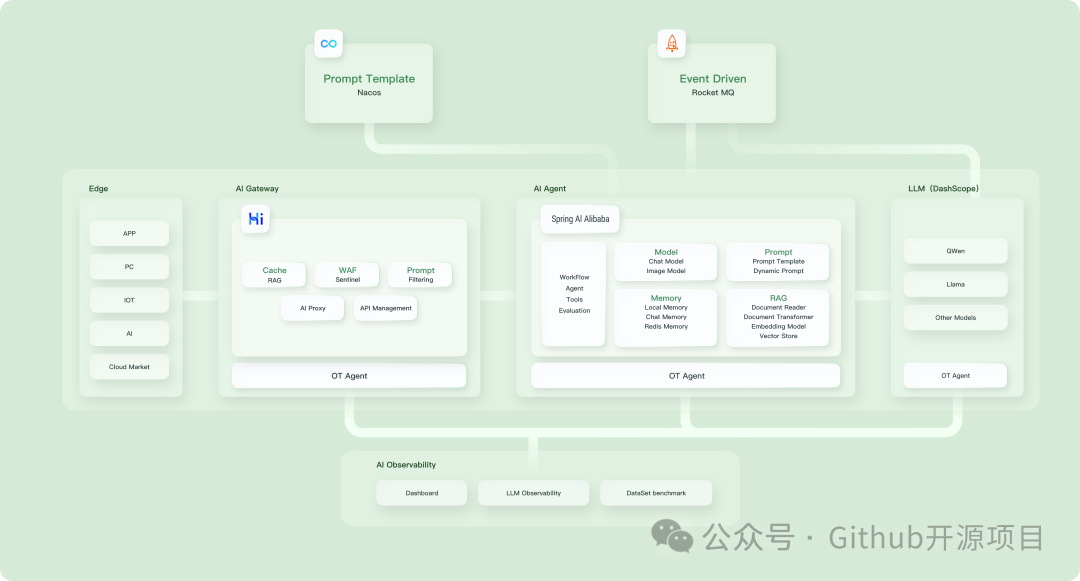Pick the AI box in the Edge column
The width and height of the screenshot is (1080, 581).
pos(129,333)
